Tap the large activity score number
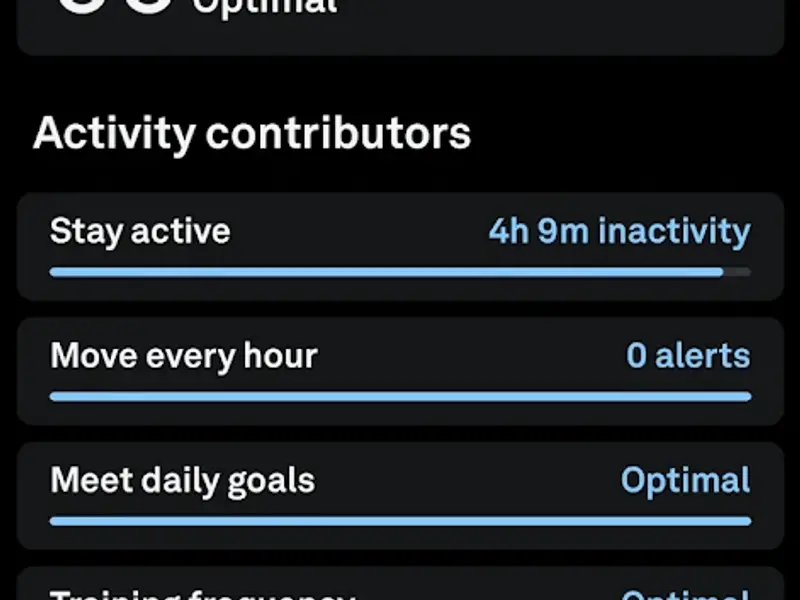 (x=115, y=8)
